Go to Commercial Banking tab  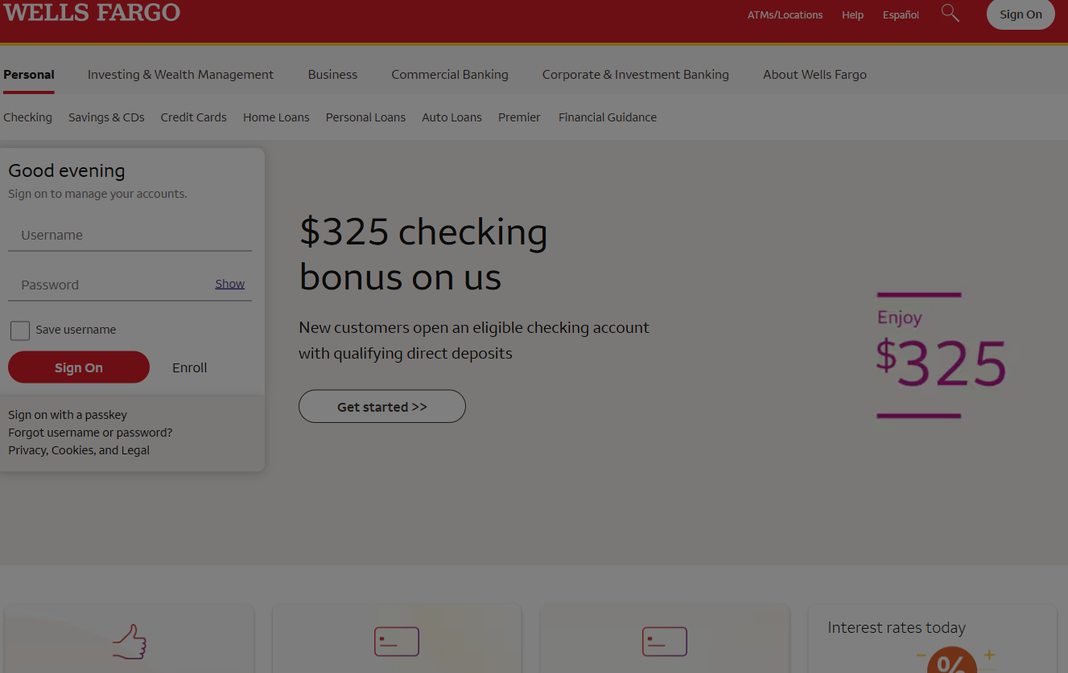coord(450,75)
